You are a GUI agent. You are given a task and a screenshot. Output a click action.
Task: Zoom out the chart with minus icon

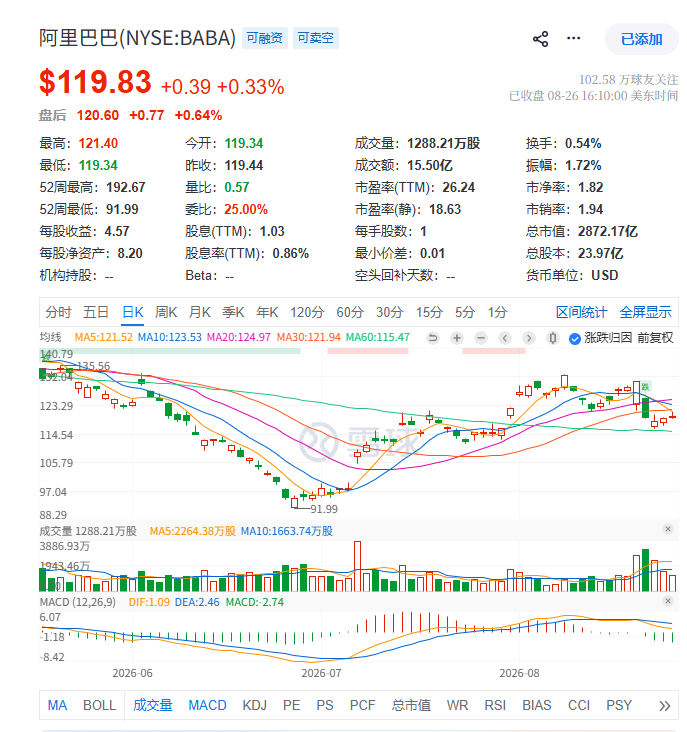(481, 338)
